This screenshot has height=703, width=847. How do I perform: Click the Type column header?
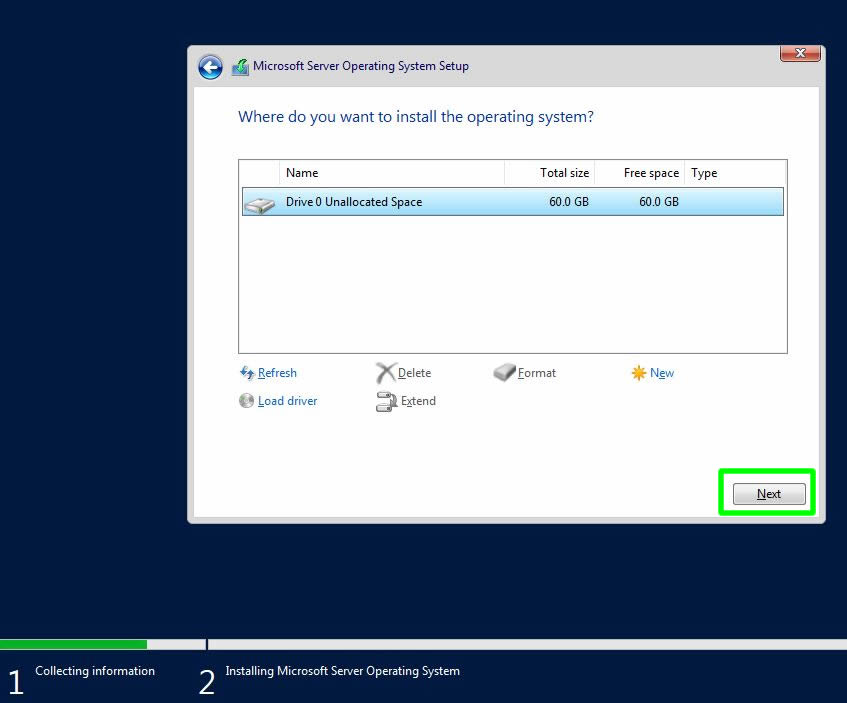(x=734, y=173)
